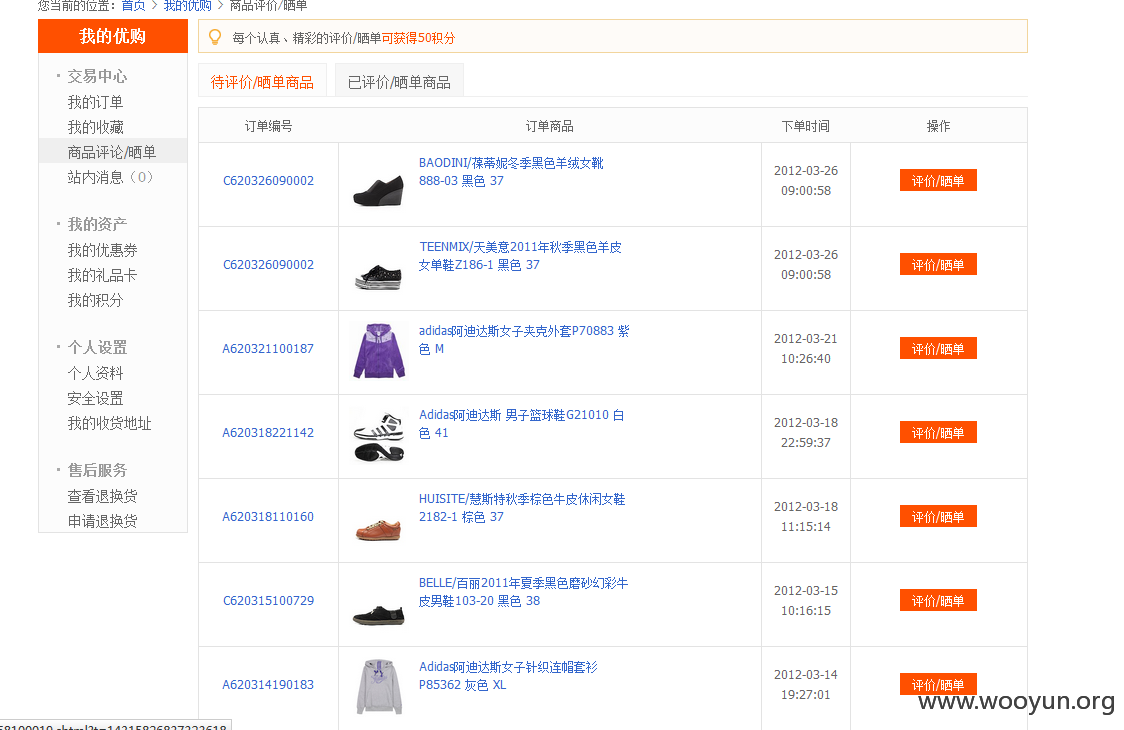Open order number C620315100729
Image resolution: width=1124 pixels, height=730 pixels.
[268, 600]
